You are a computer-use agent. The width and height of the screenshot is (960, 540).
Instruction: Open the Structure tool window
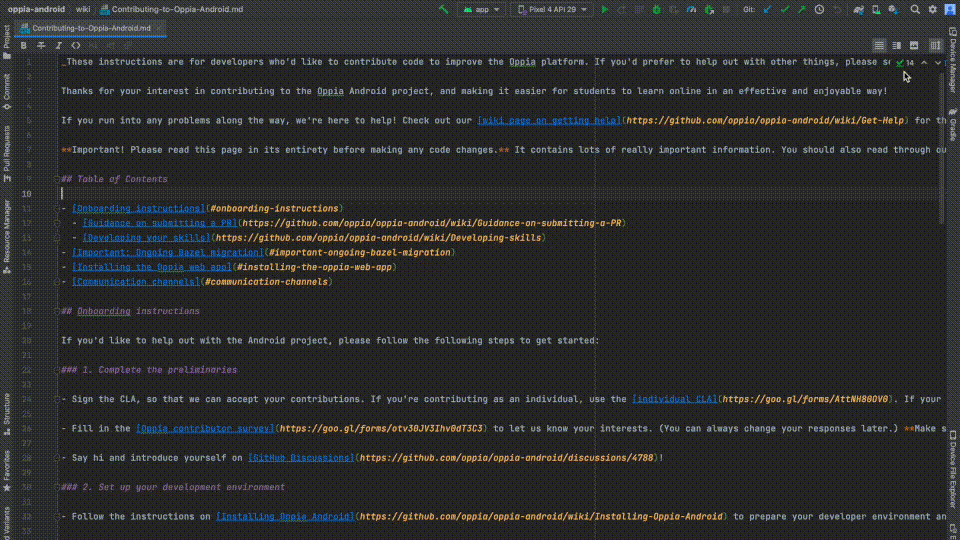coord(7,414)
